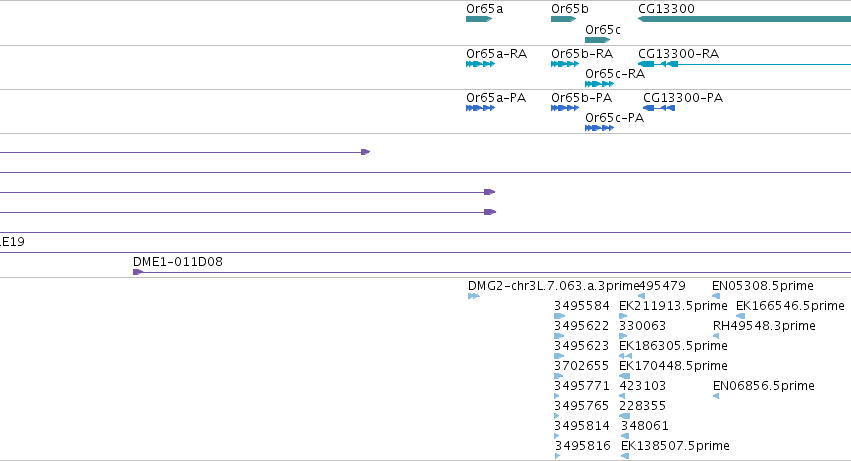The width and height of the screenshot is (851, 461).
Task: Click the CG13300-PA protein glyph
Action: [659, 108]
